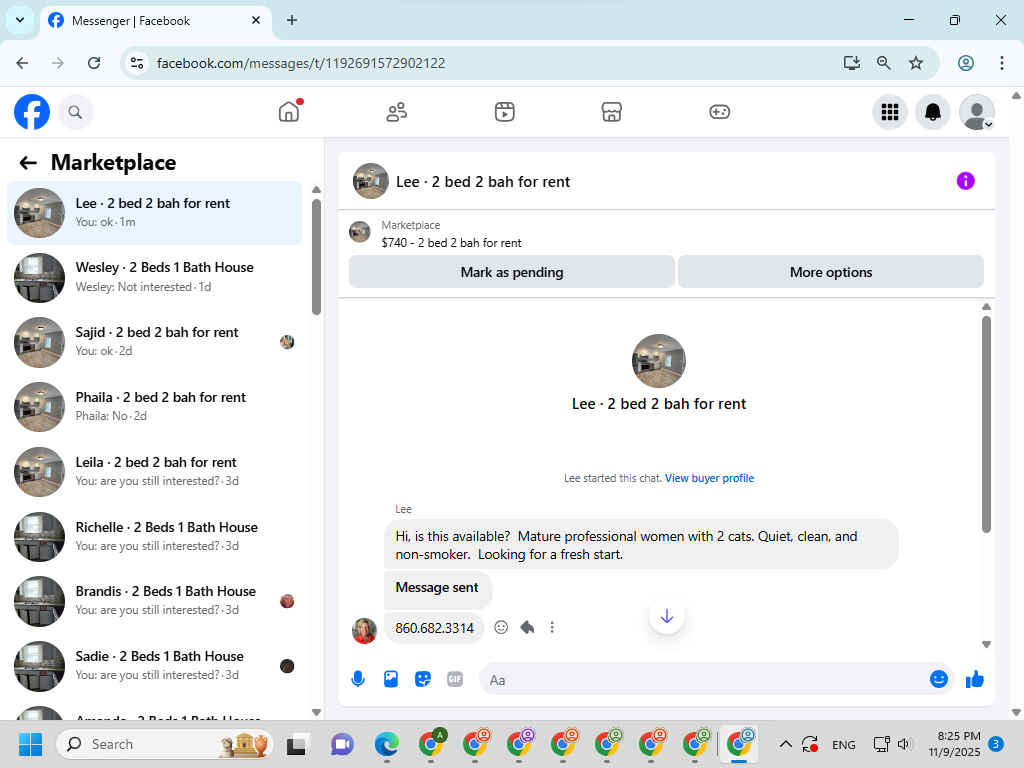Open the nine-dot Menu grid icon

[889, 112]
